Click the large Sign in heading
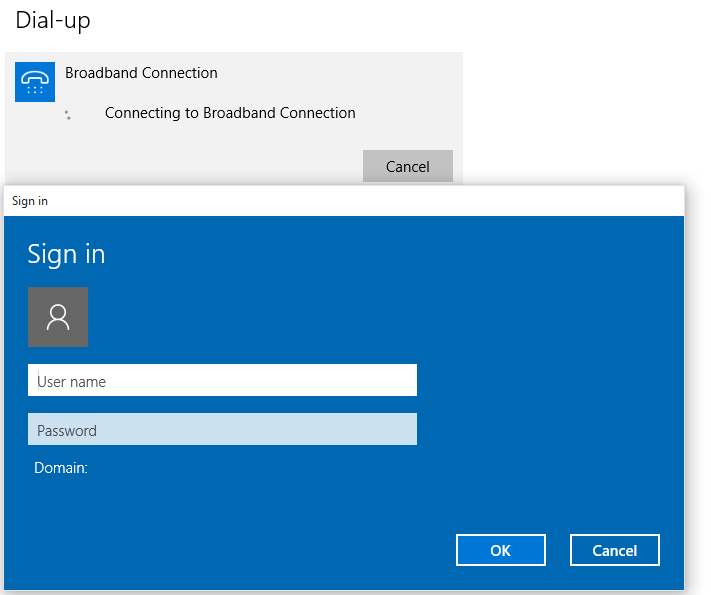 tap(66, 254)
